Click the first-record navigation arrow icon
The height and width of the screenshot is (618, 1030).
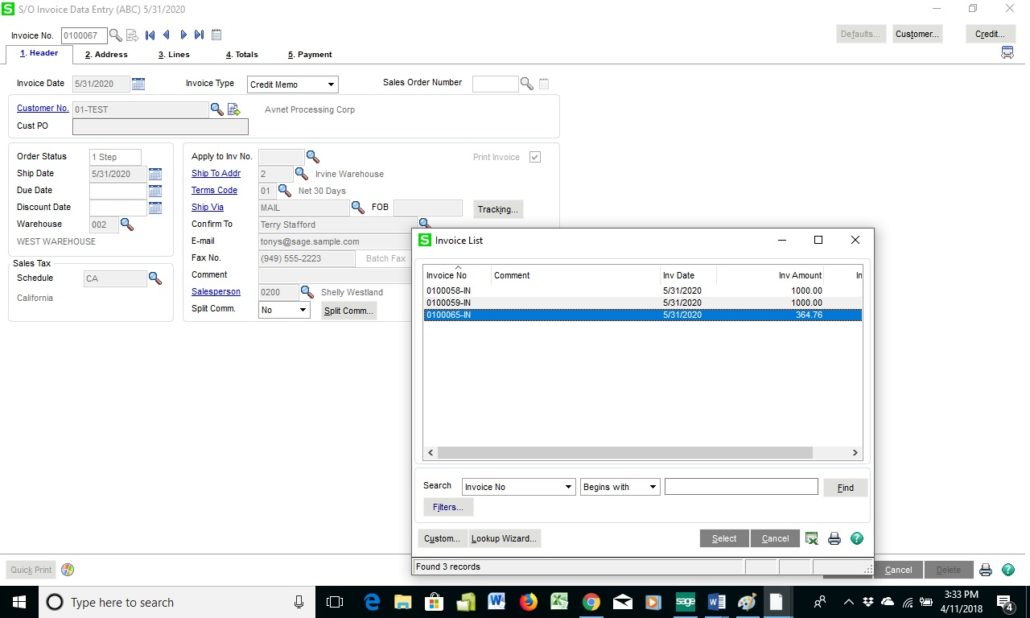coord(149,34)
